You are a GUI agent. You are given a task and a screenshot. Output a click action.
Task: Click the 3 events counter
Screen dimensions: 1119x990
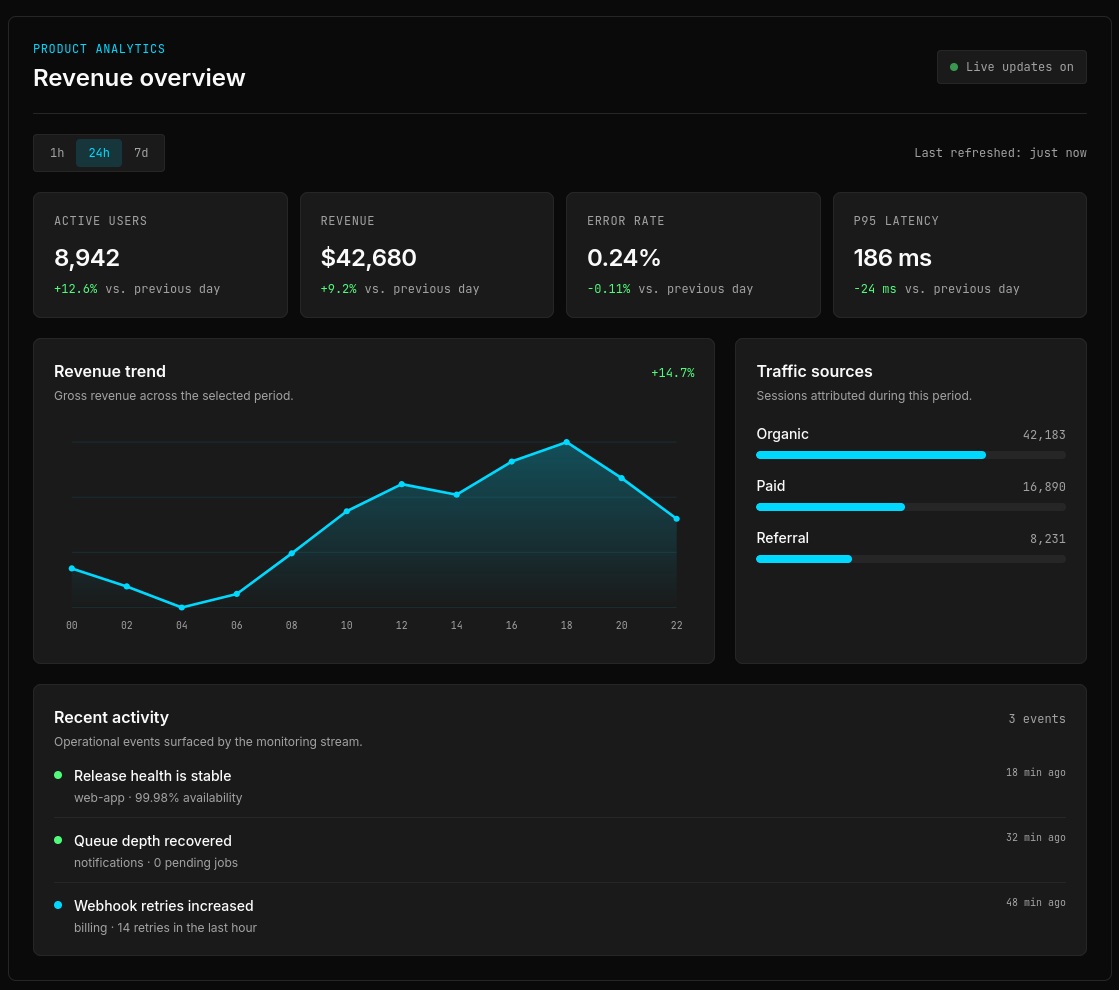pyautogui.click(x=1037, y=719)
